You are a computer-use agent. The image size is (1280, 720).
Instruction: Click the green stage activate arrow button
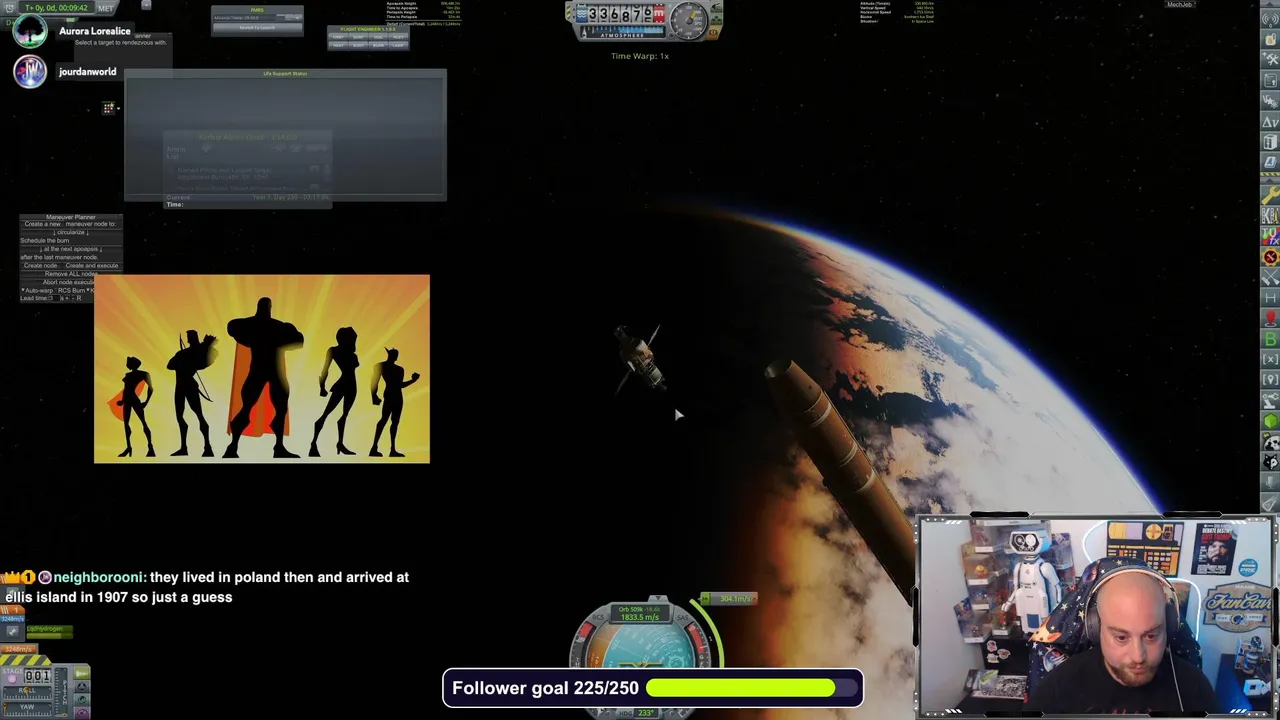(x=82, y=673)
